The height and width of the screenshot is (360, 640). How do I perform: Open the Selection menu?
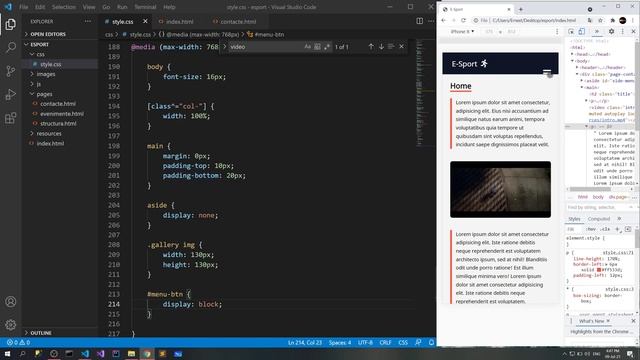click(64, 7)
